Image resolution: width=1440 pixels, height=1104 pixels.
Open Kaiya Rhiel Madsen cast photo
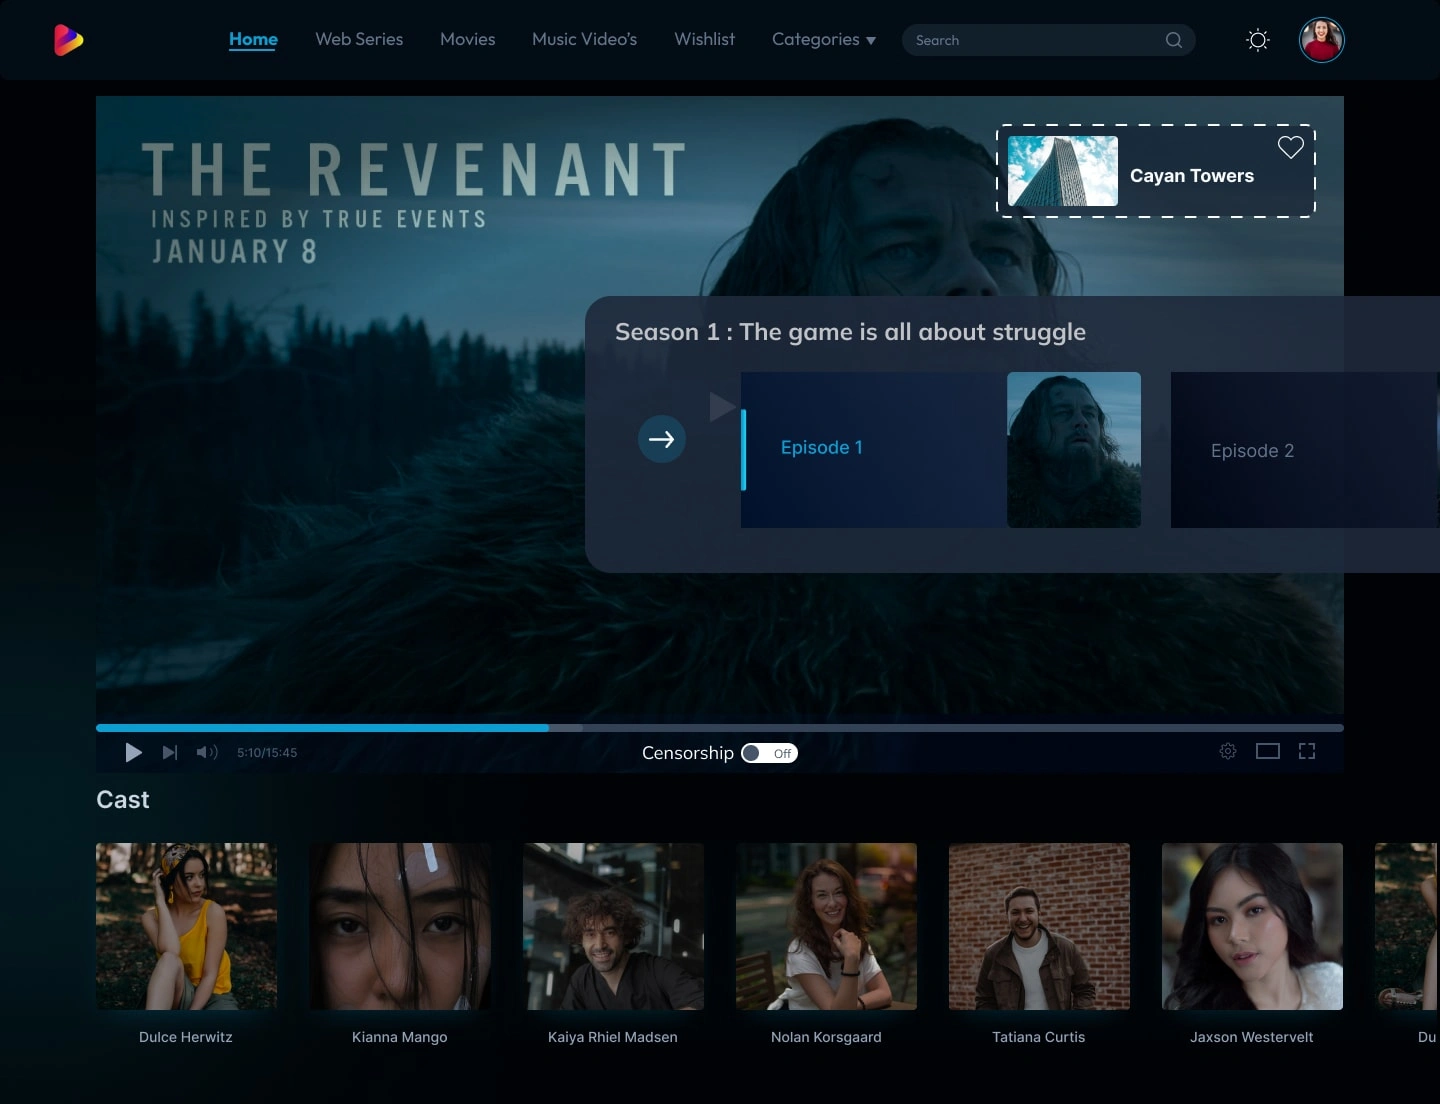[613, 926]
